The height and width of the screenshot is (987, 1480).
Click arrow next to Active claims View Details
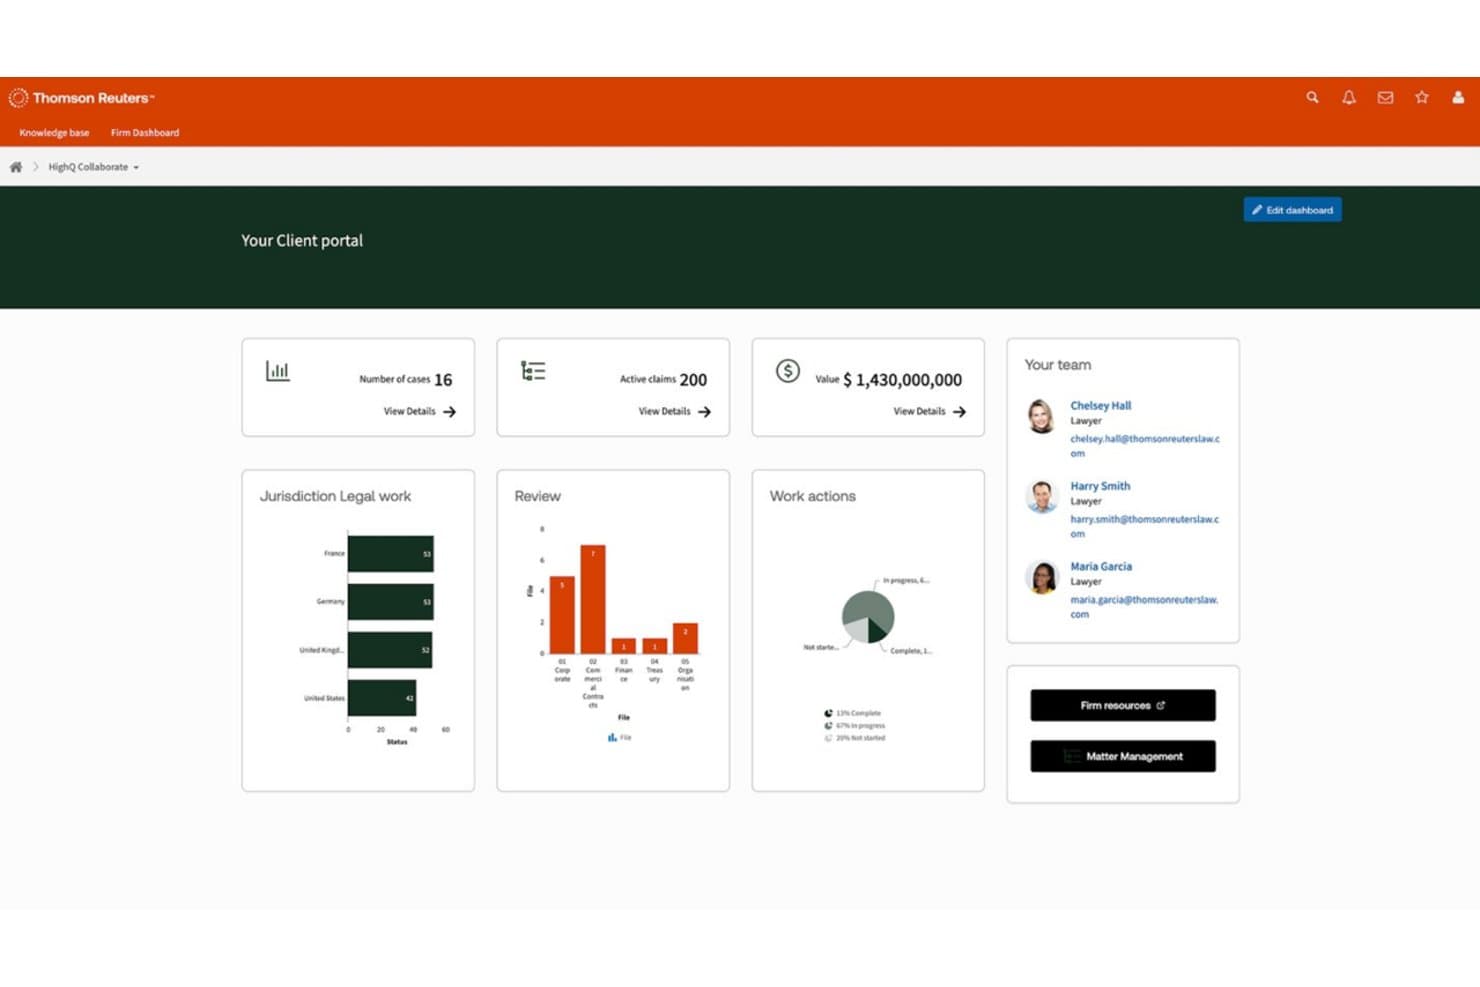(704, 412)
